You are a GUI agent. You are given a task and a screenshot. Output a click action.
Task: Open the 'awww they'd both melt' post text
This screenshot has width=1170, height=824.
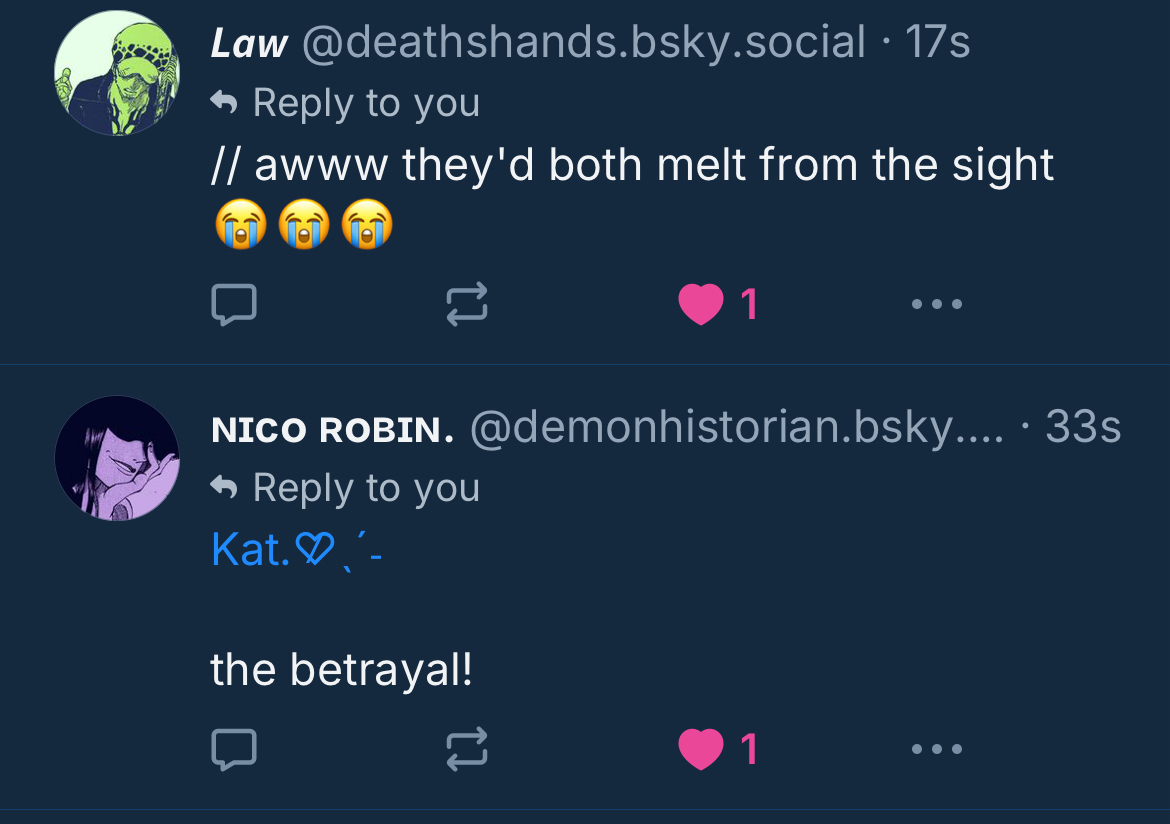(x=632, y=166)
